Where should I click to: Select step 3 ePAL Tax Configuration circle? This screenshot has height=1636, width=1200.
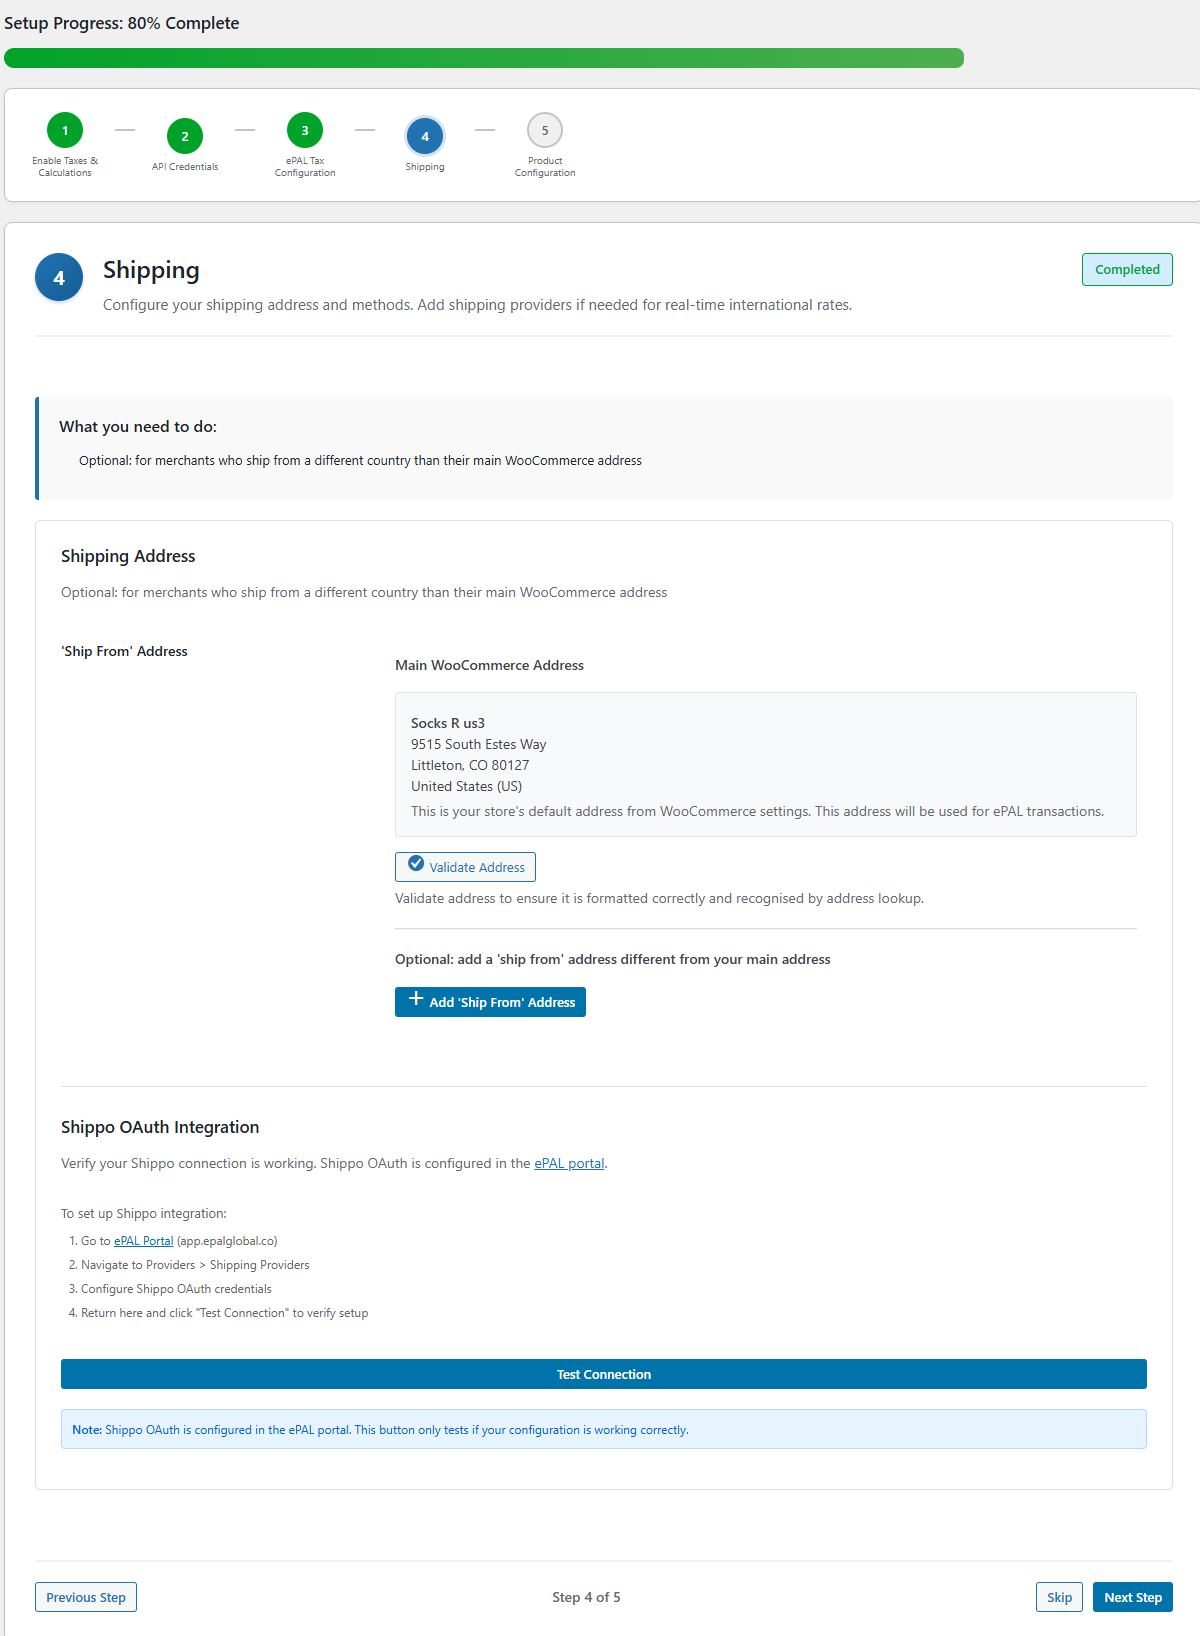[x=305, y=130]
